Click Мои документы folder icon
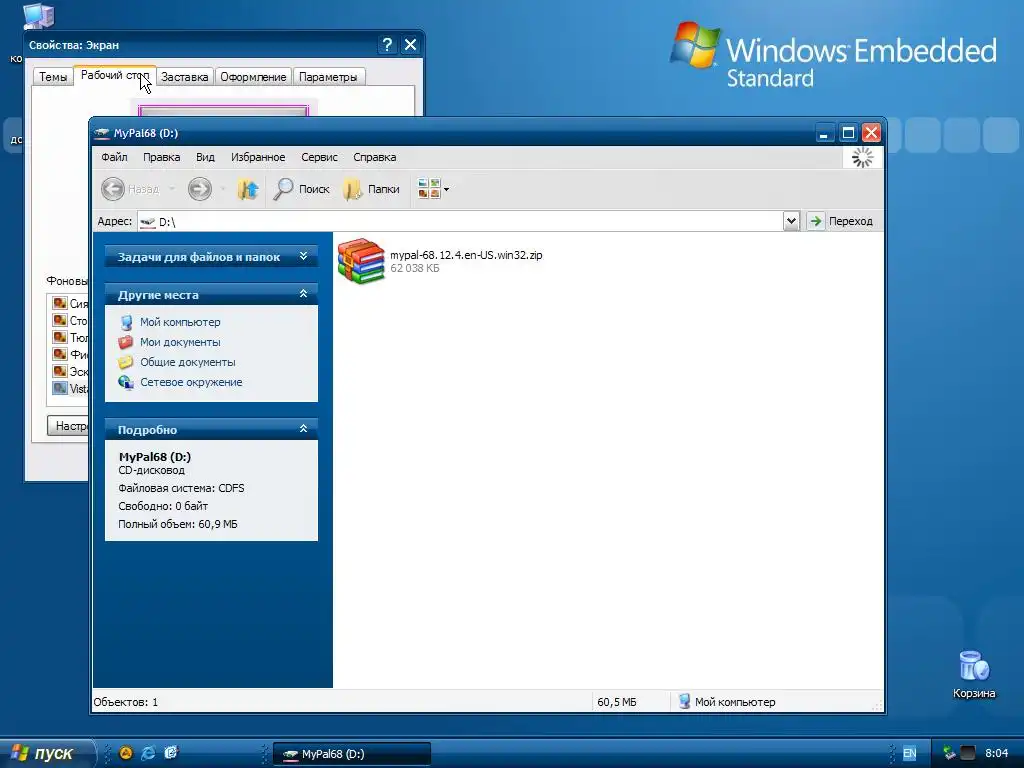 point(126,342)
